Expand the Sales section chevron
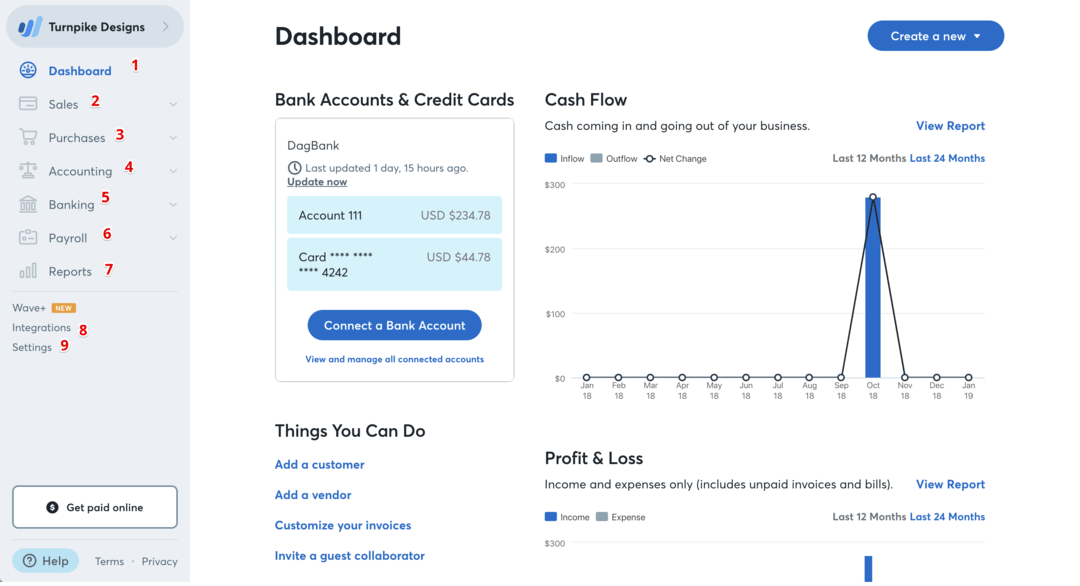Screen dimensions: 1080x586 click(172, 103)
